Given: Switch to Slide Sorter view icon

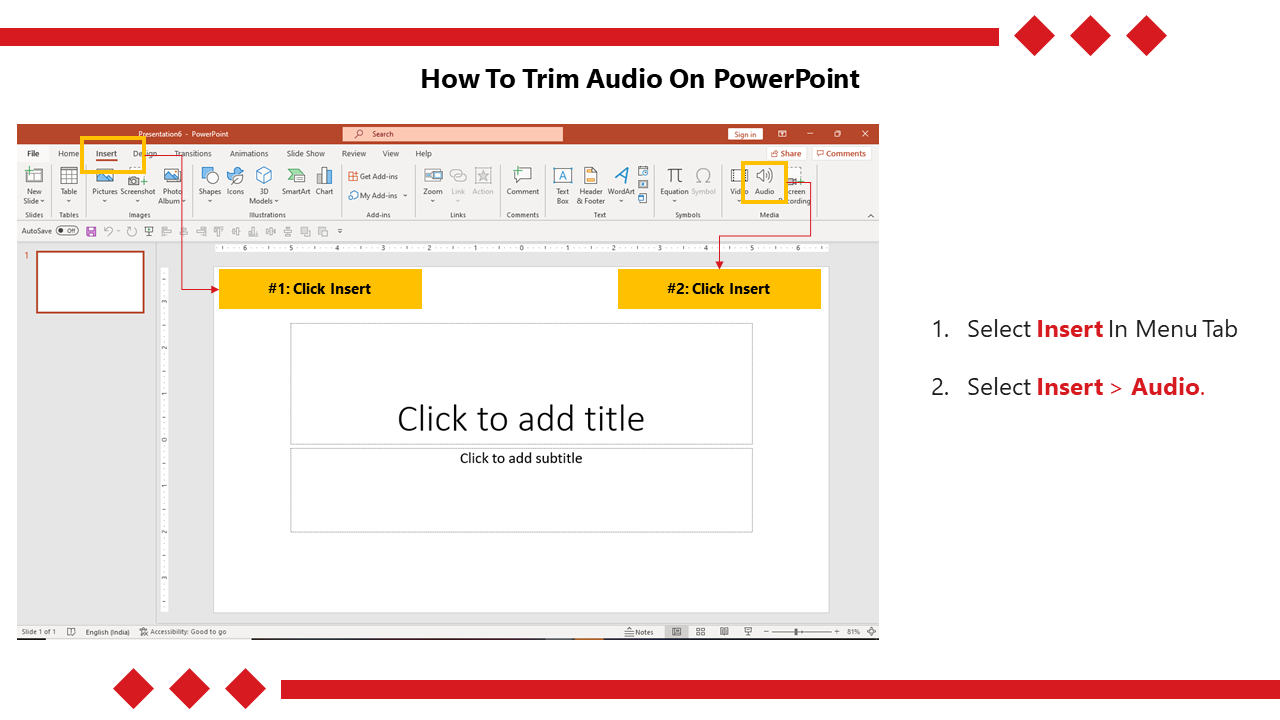Looking at the screenshot, I should point(700,632).
